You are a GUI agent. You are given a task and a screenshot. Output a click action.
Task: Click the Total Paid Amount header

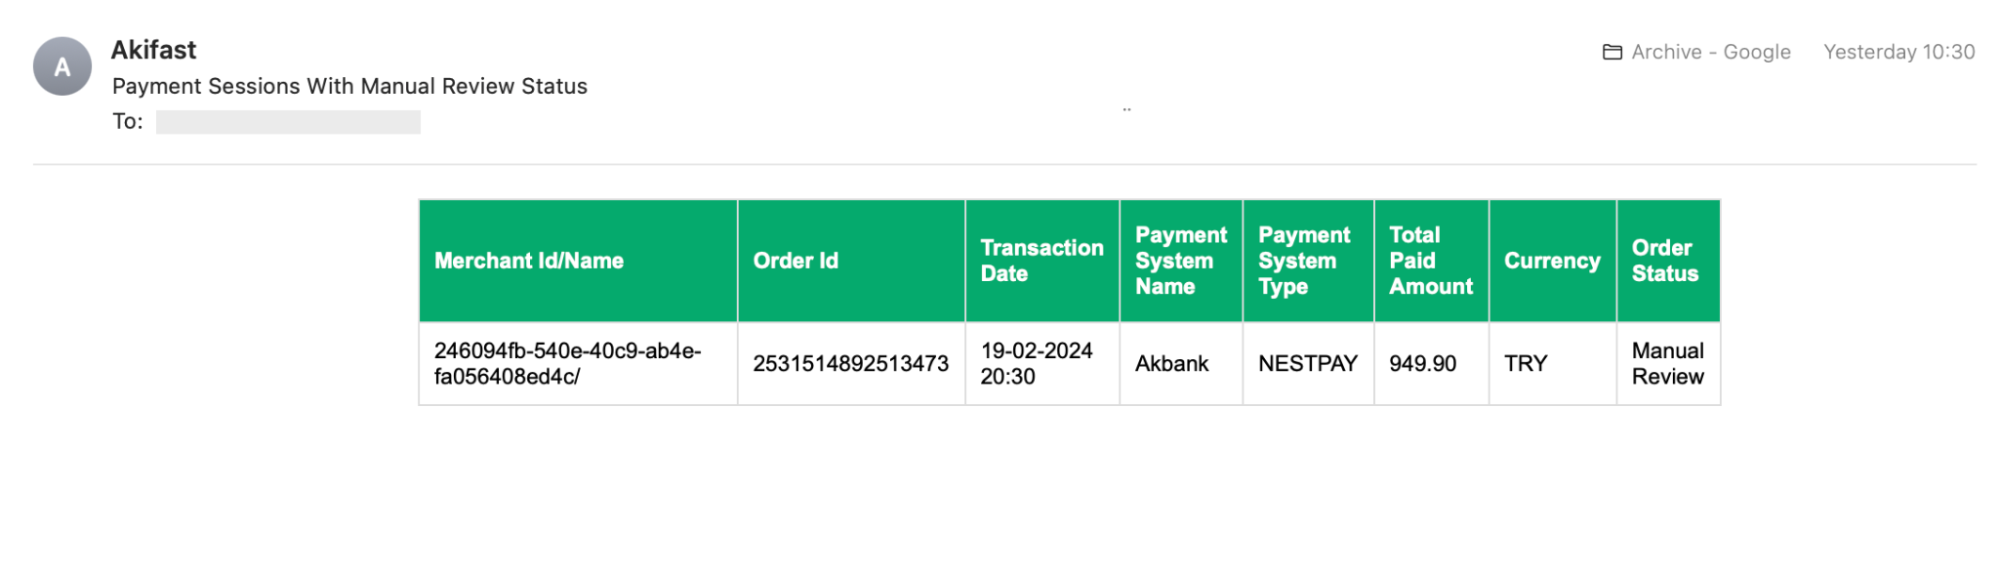[1430, 261]
